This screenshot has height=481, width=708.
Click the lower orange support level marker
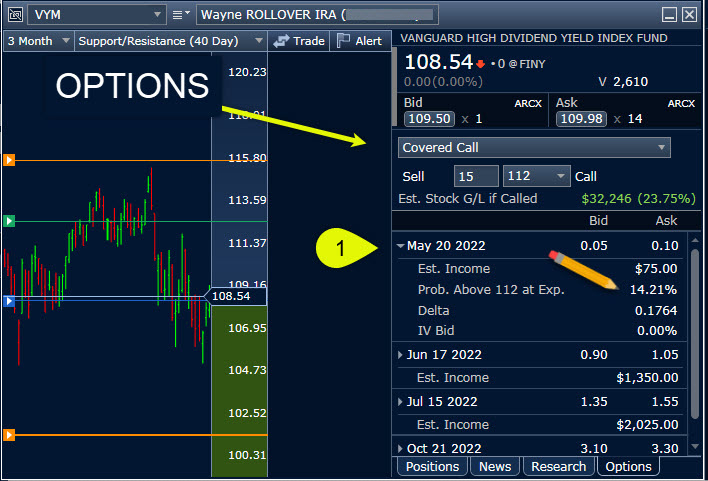tap(9, 435)
